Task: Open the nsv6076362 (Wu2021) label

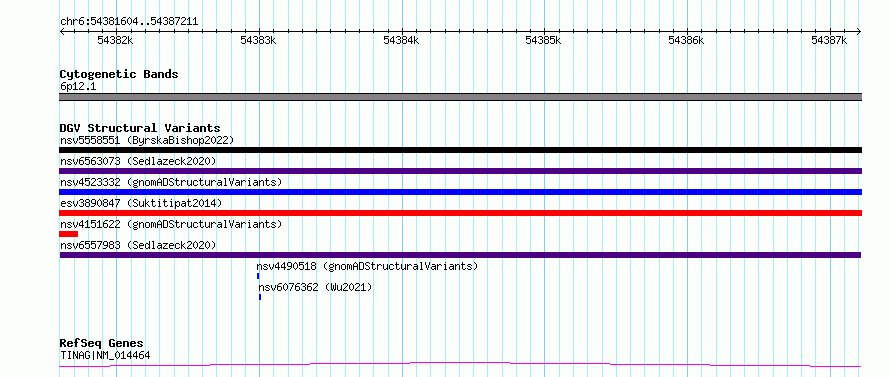Action: [x=316, y=287]
